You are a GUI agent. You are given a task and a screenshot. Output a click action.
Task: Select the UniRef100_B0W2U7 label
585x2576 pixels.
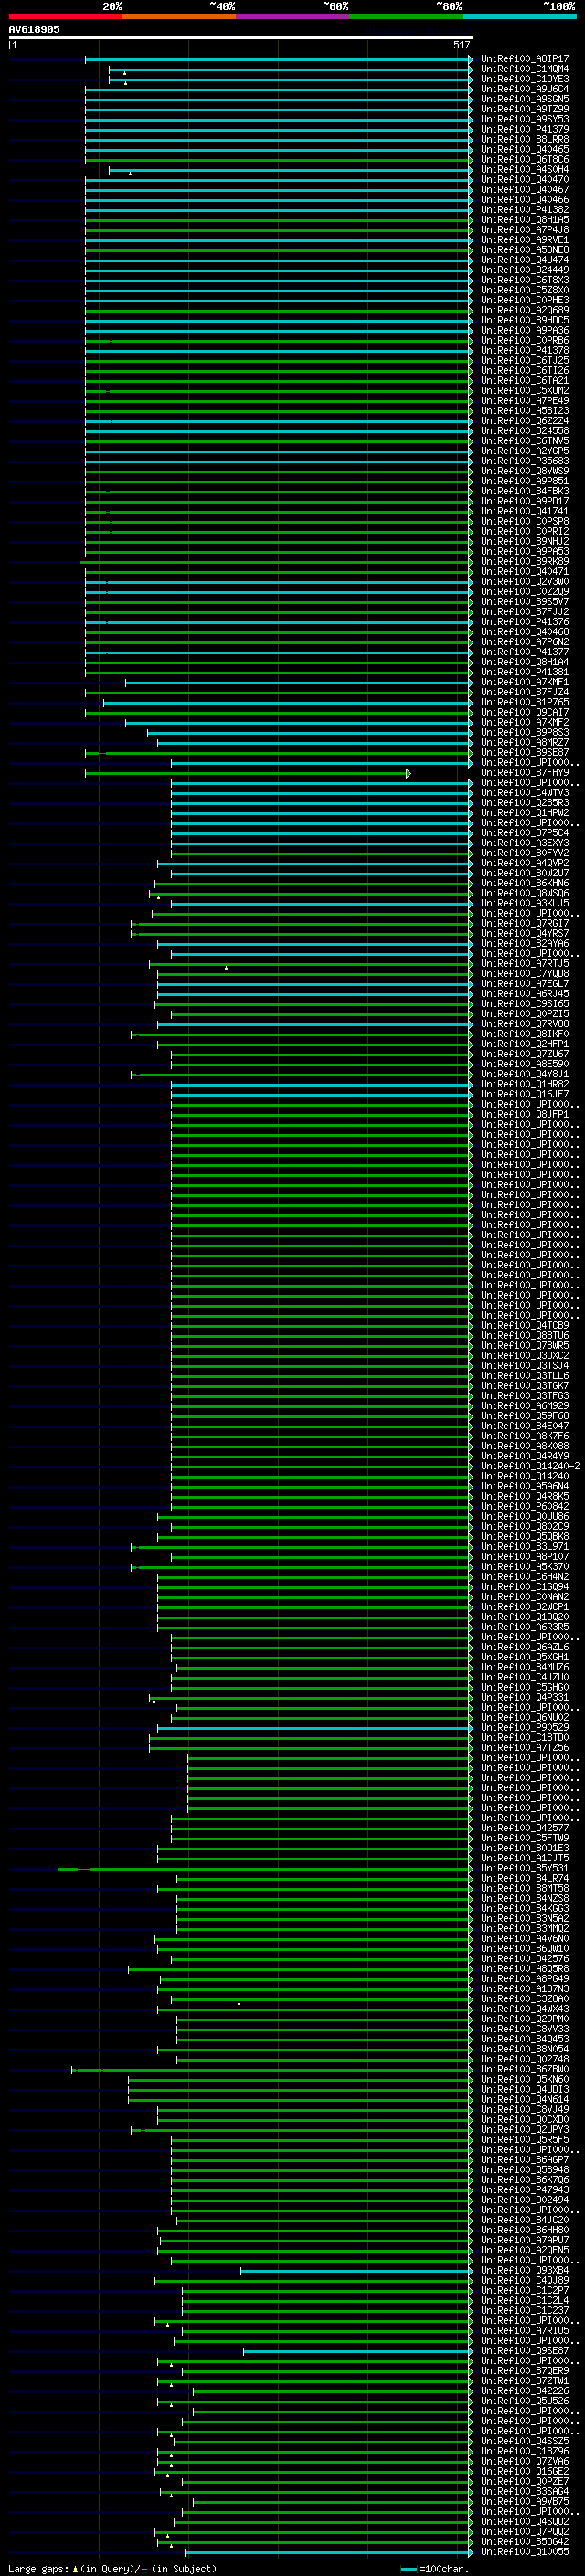coord(524,873)
